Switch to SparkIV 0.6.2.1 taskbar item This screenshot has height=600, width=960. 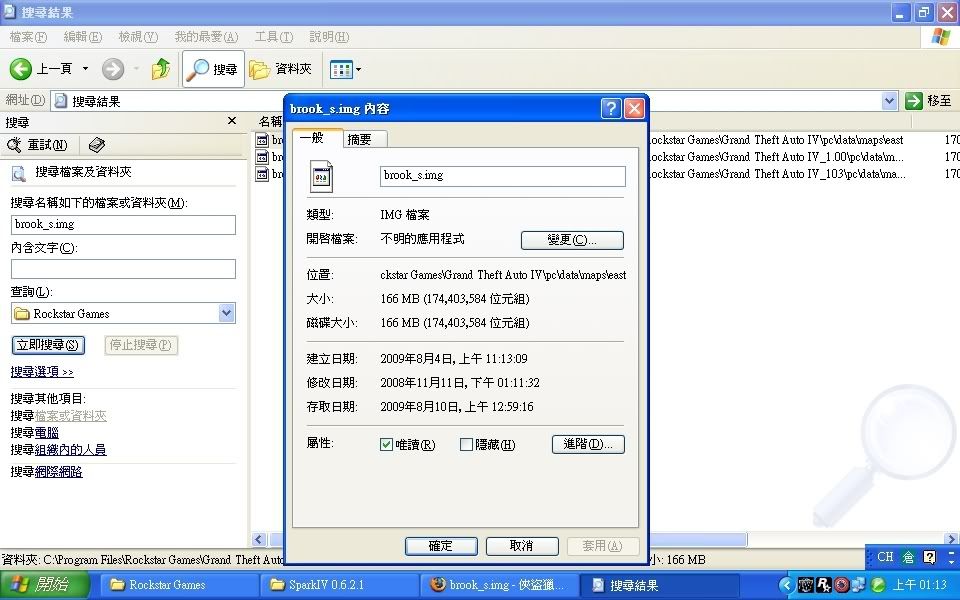pos(338,585)
